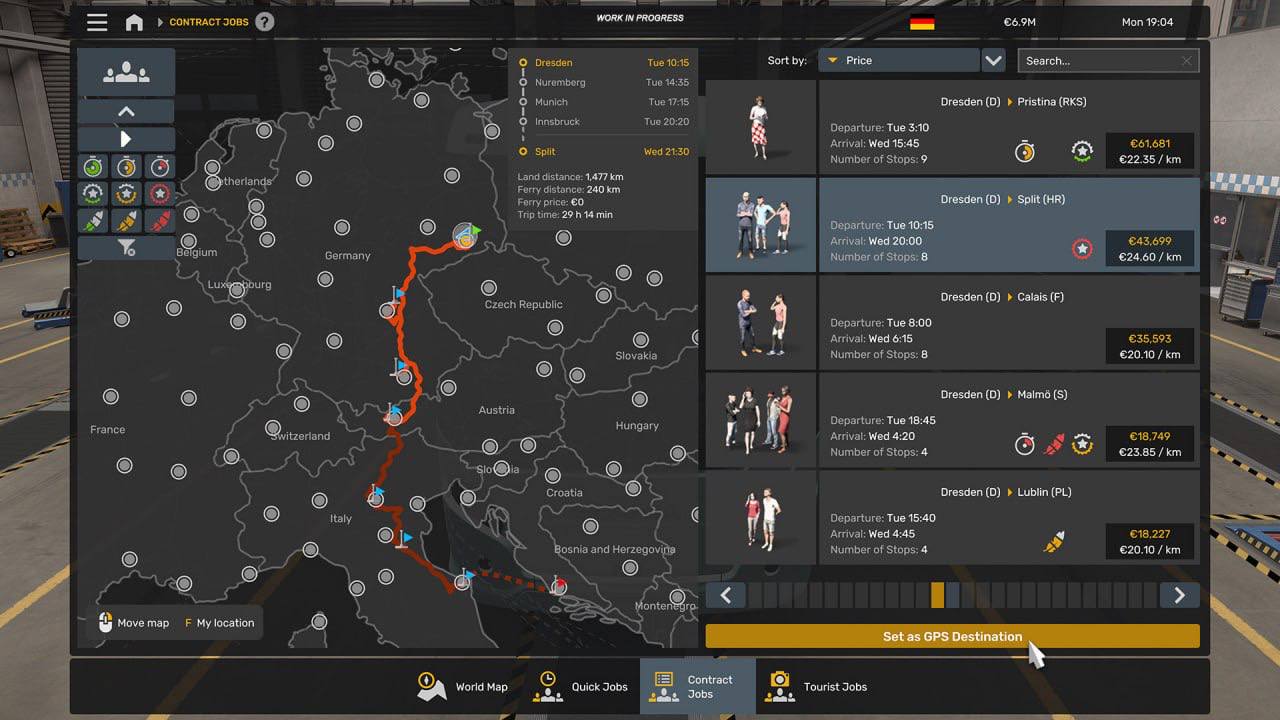
Task: Open the Contract Jobs help question mark
Action: point(264,22)
